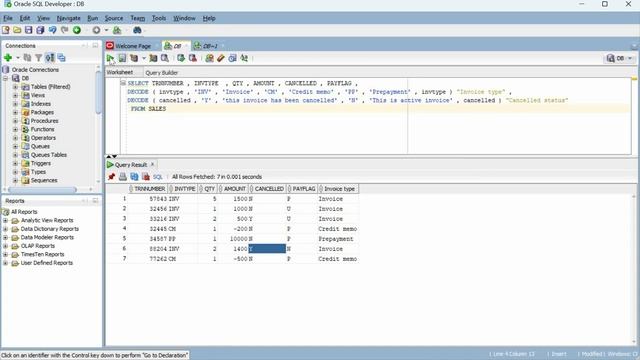
Task: Expand the Indexes node
Action: pyautogui.click(x=15, y=104)
